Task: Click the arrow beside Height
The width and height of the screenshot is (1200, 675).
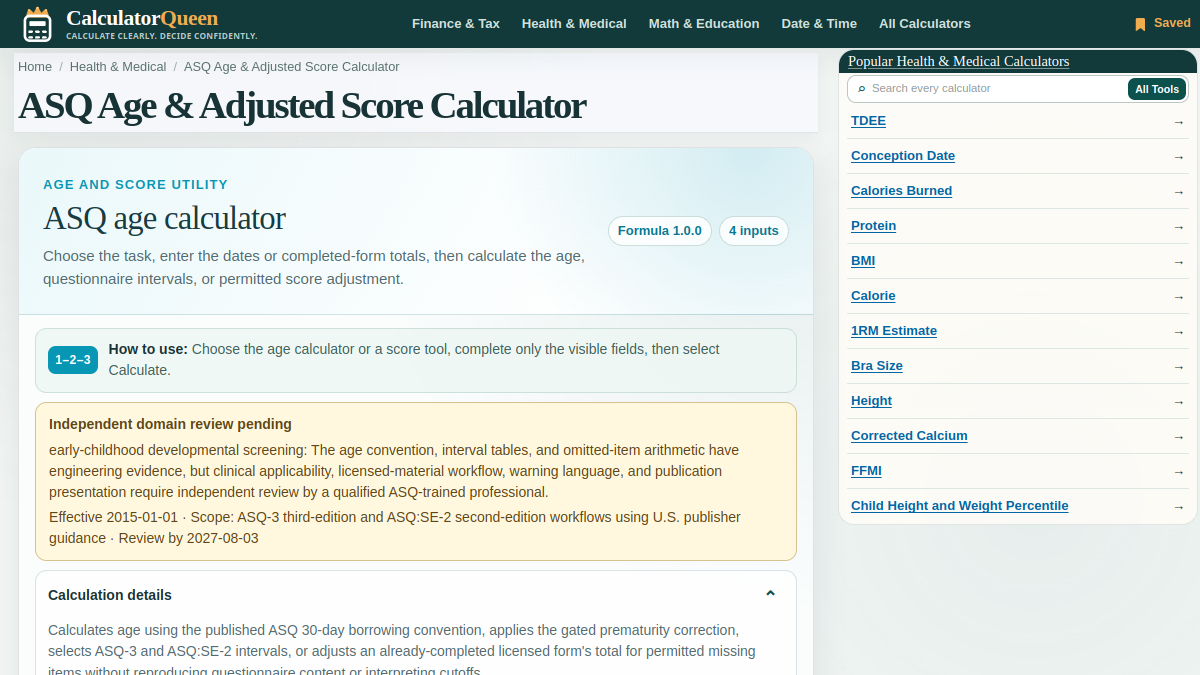Action: pyautogui.click(x=1179, y=402)
